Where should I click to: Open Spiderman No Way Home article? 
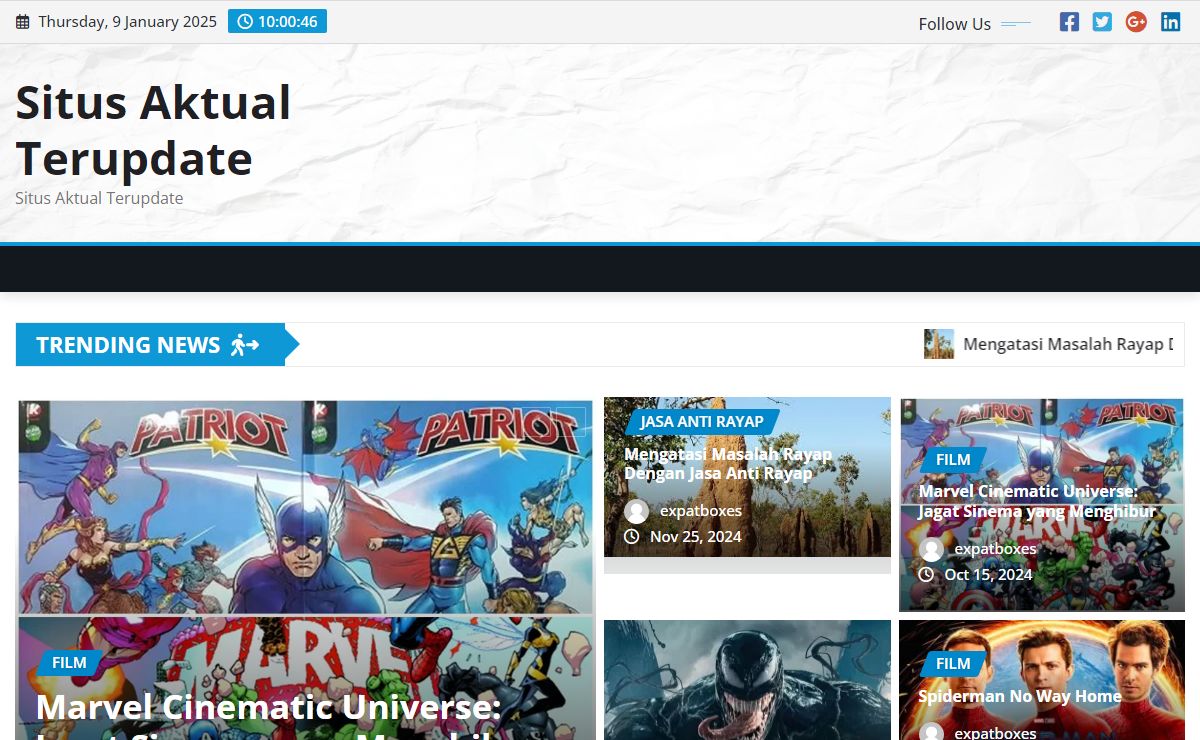pos(1019,696)
